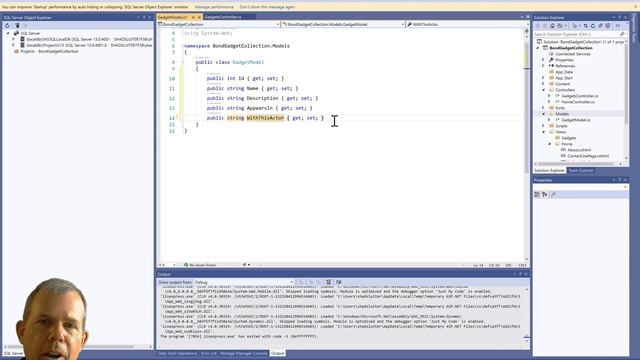Select the App_Data folder
640x360 pixels.
click(561, 72)
